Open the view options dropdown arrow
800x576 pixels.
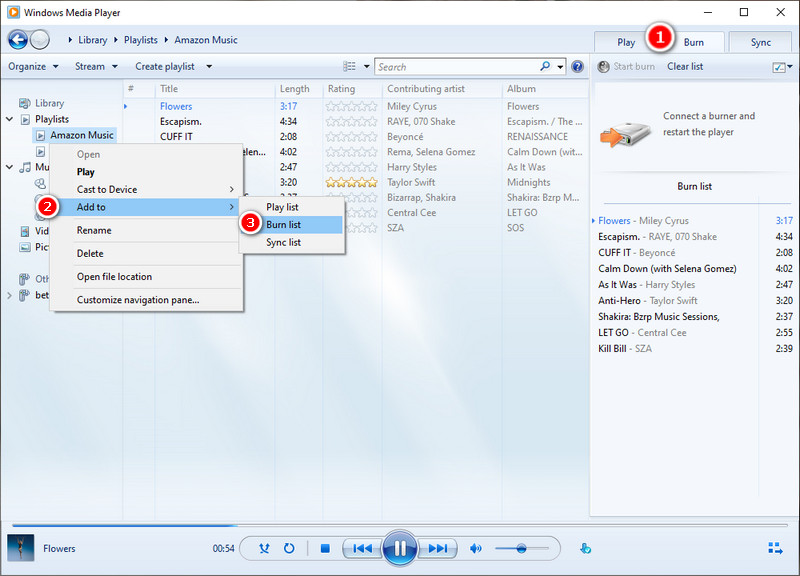click(x=366, y=66)
